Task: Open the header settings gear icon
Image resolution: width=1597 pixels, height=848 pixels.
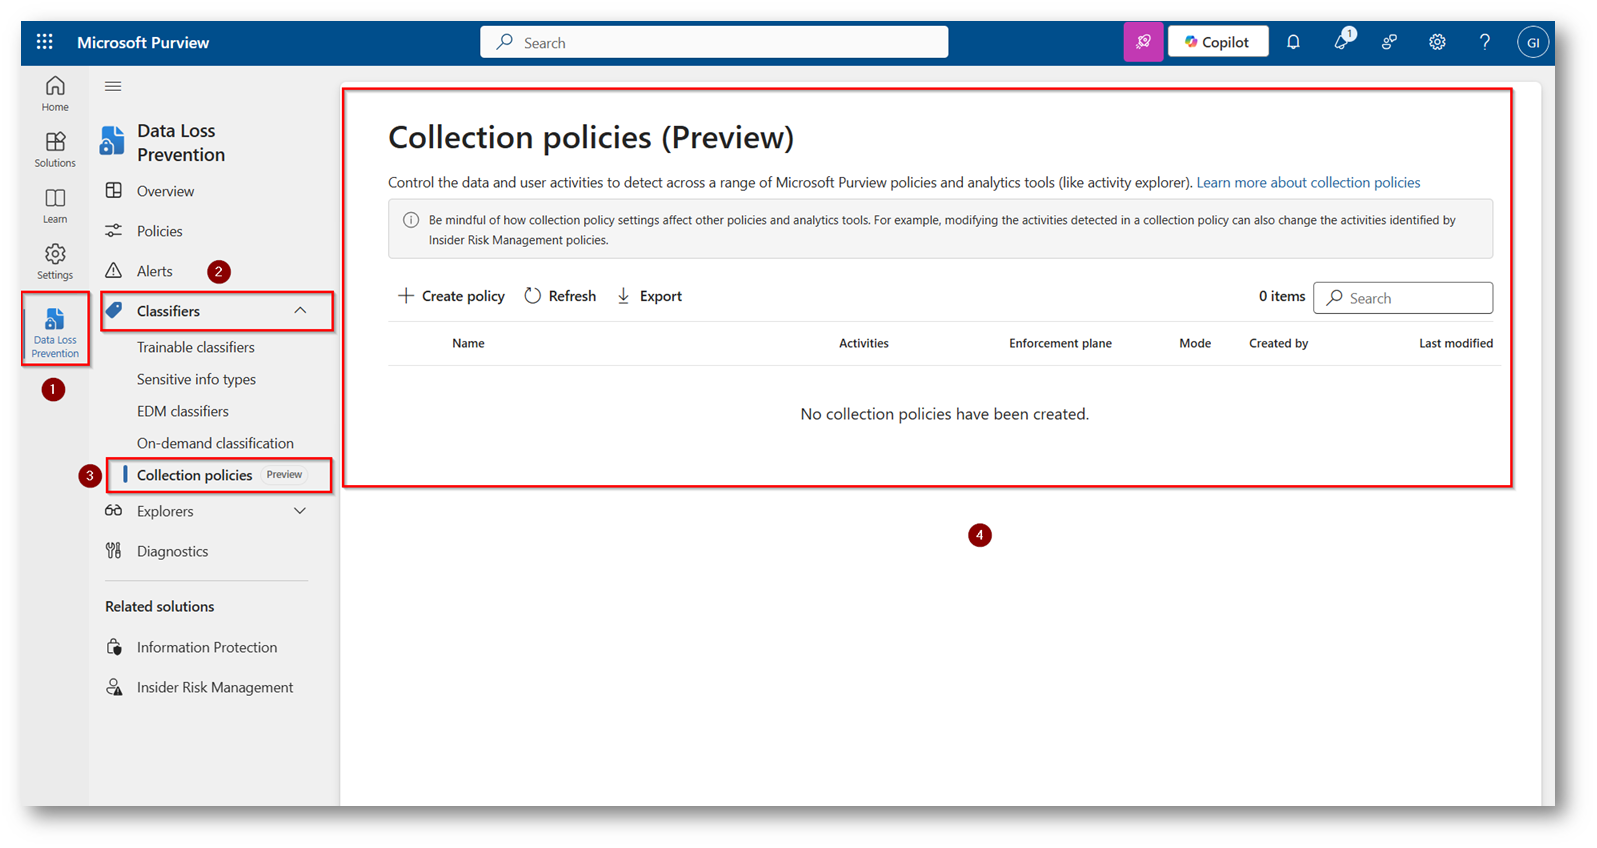Action: pos(1437,42)
